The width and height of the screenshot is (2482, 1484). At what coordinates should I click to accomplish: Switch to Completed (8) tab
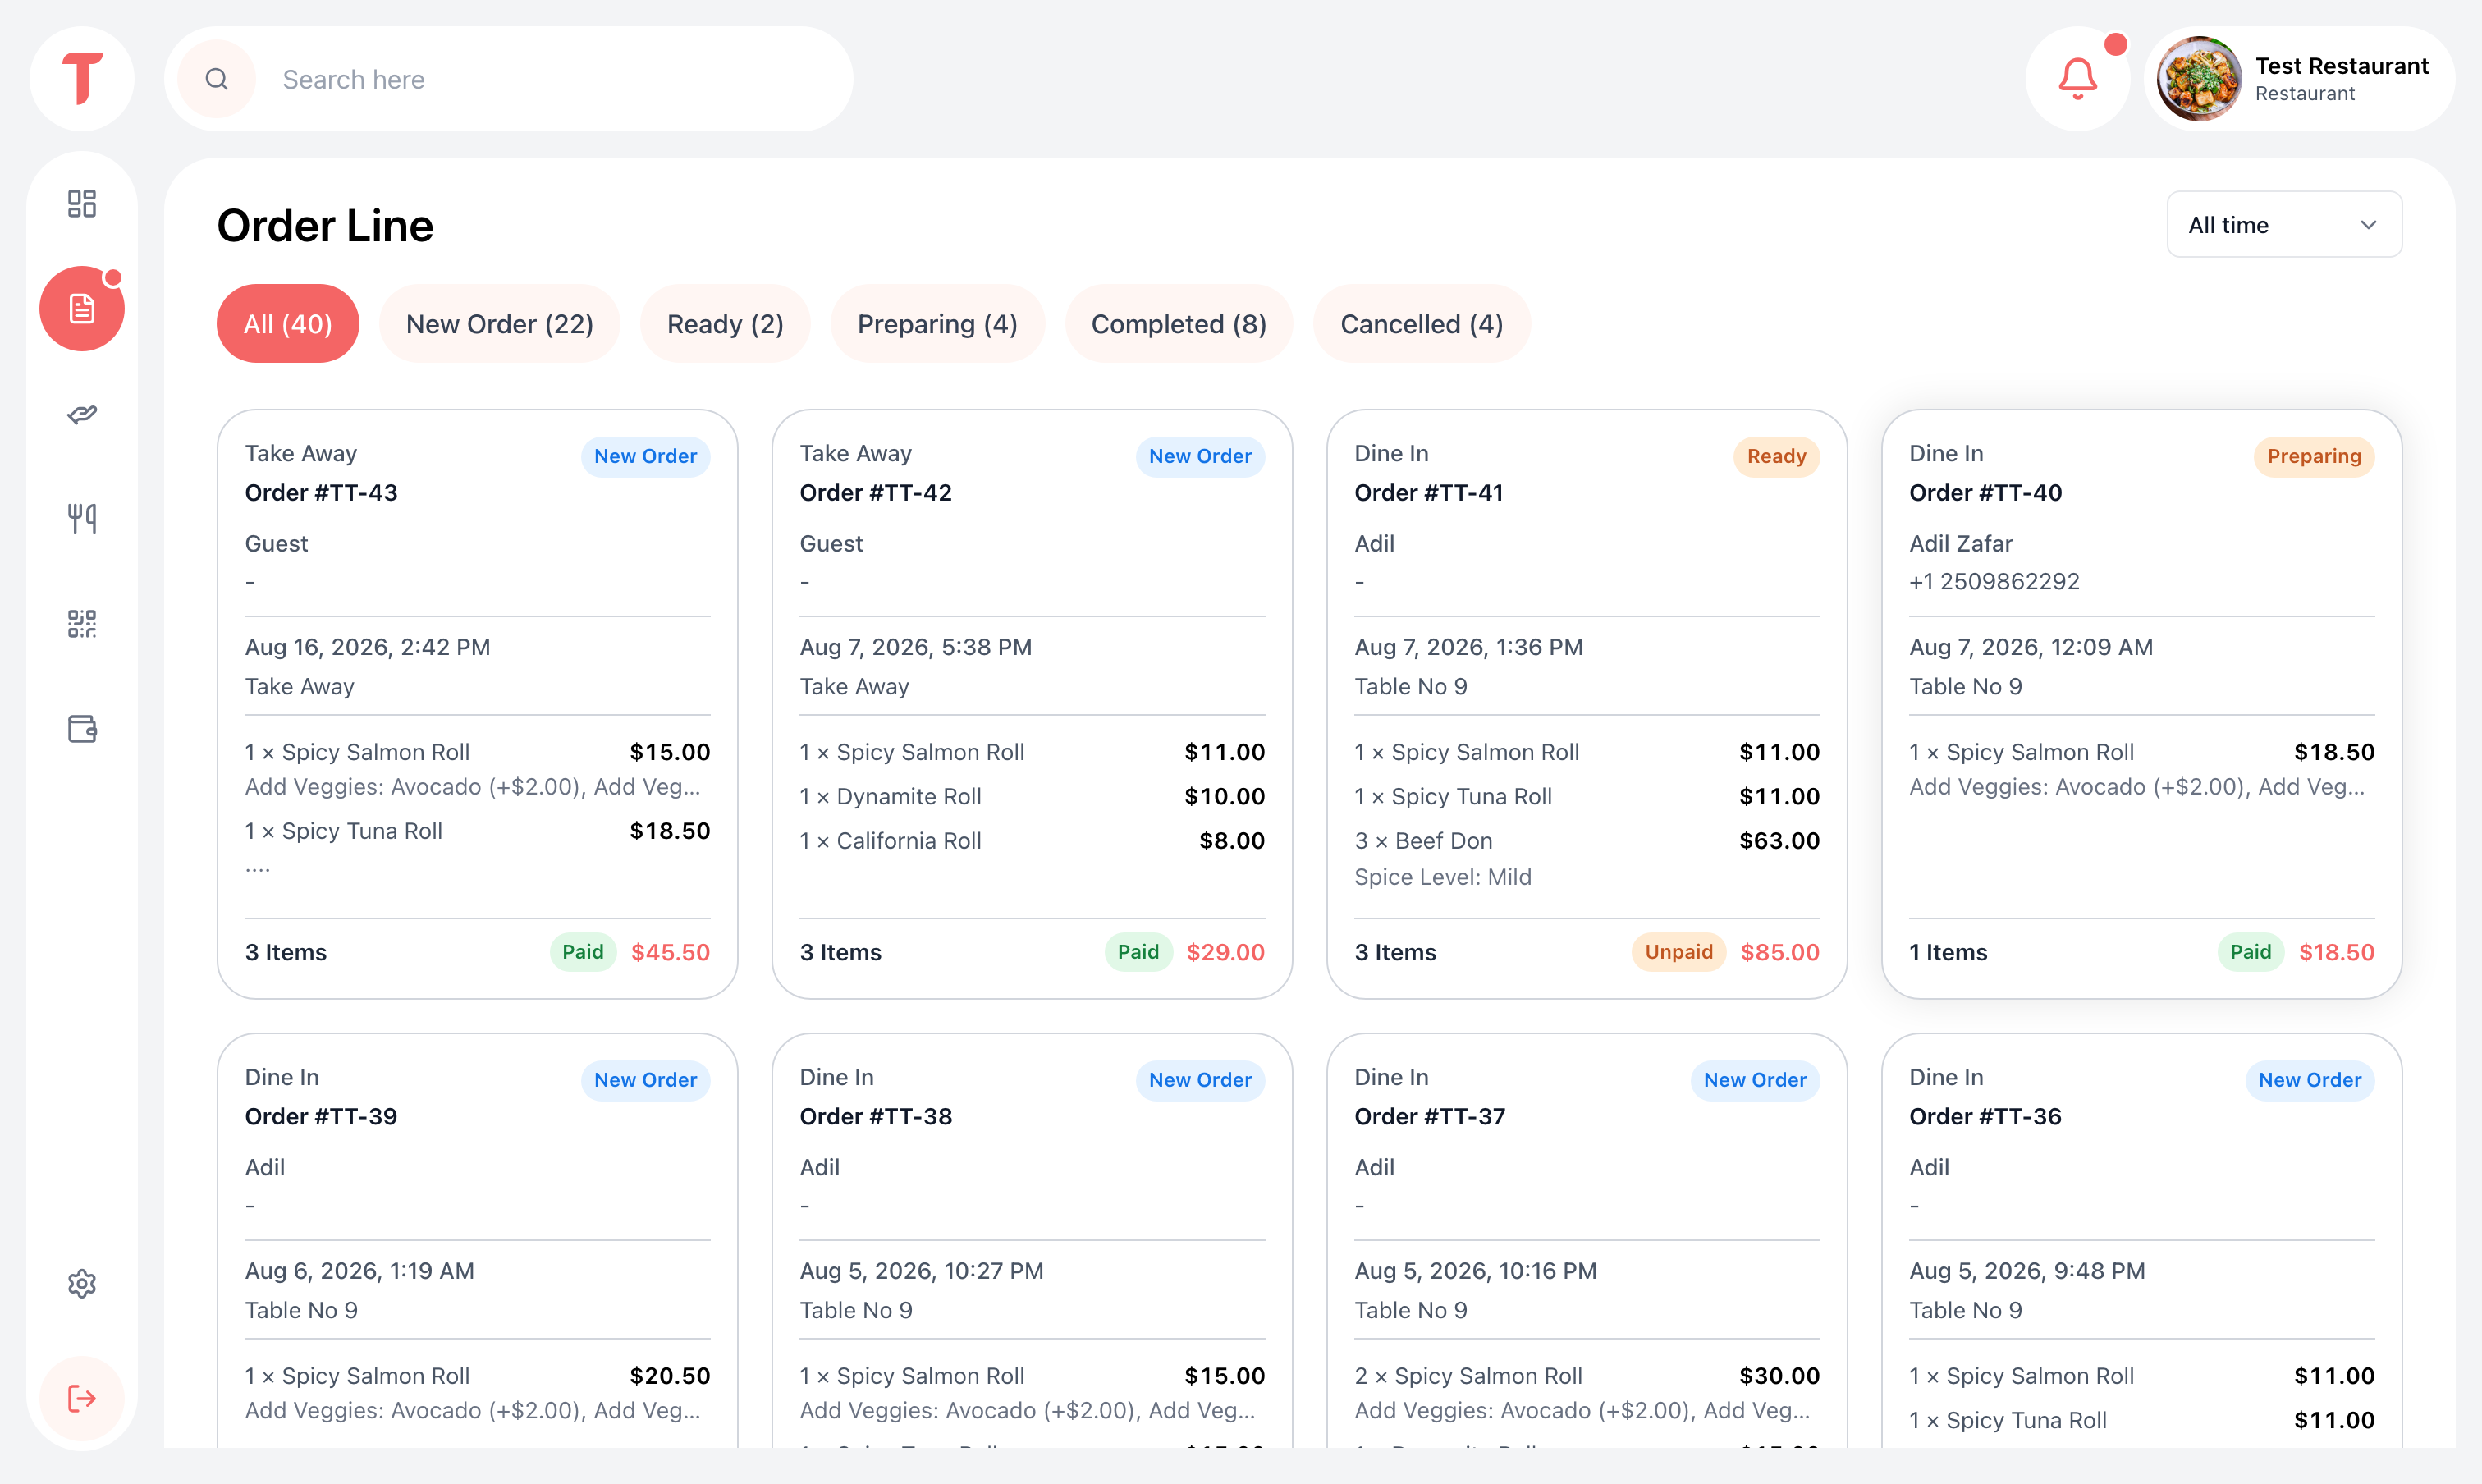pyautogui.click(x=1179, y=324)
